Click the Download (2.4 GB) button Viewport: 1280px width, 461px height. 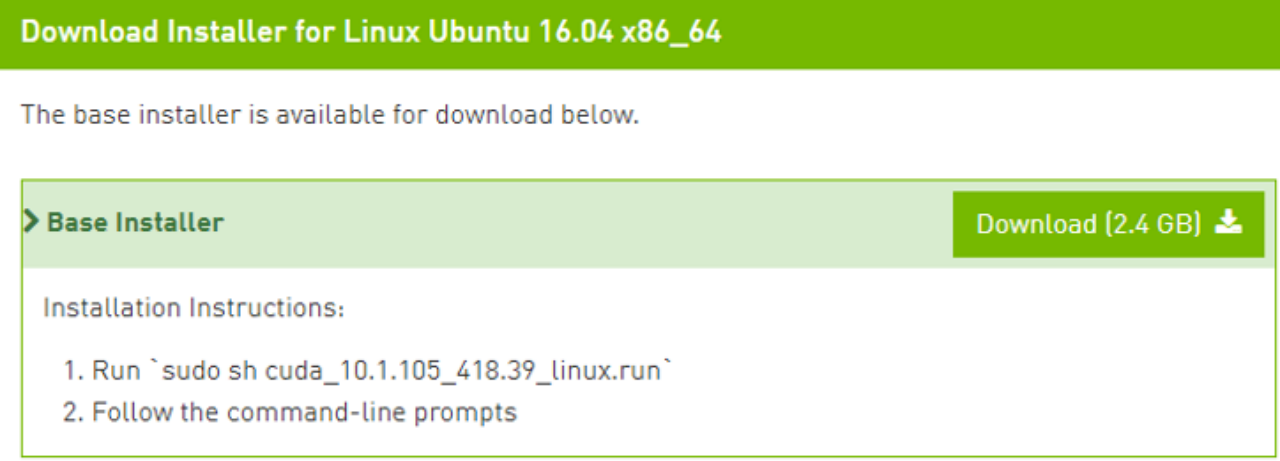tap(1108, 224)
